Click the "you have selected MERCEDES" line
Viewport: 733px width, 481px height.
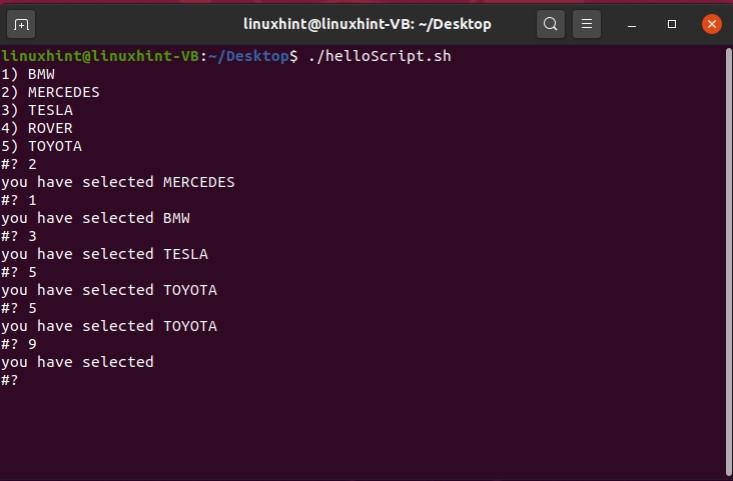point(118,182)
